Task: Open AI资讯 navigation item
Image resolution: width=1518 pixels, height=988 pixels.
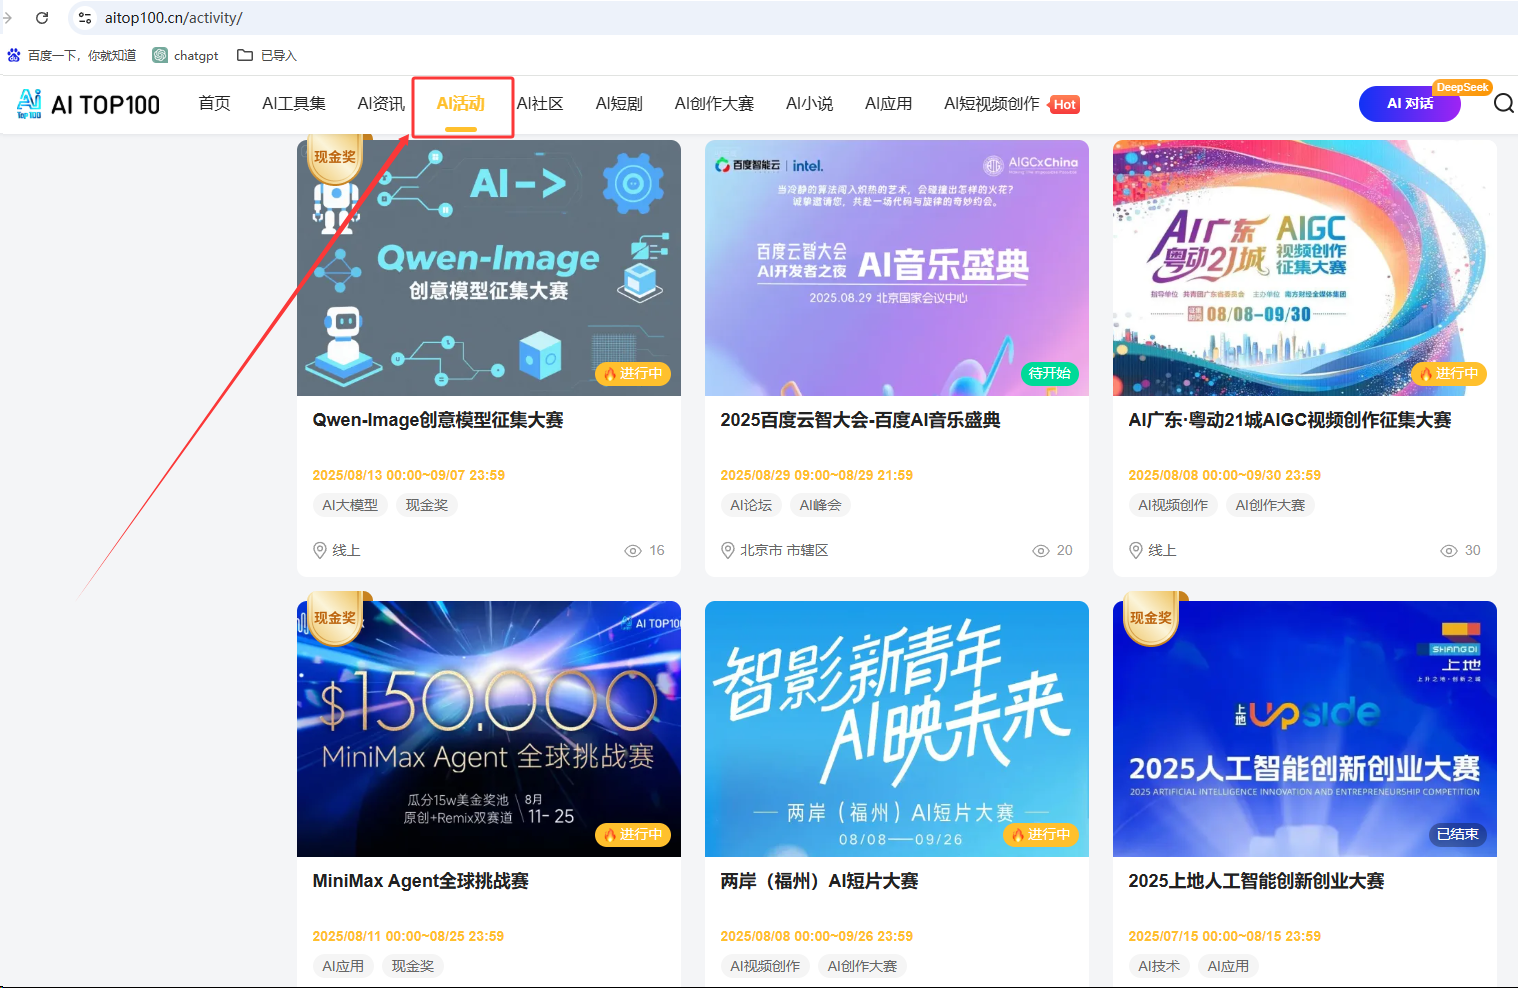Action: 381,104
